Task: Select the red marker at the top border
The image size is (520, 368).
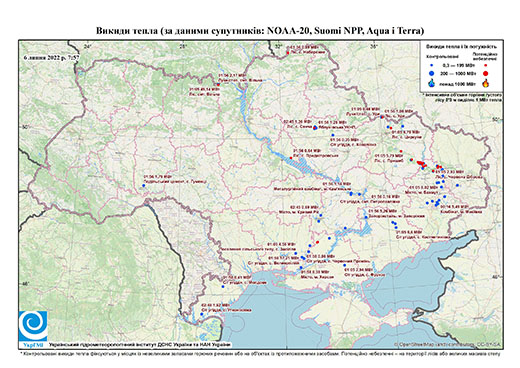Action: coord(288,53)
